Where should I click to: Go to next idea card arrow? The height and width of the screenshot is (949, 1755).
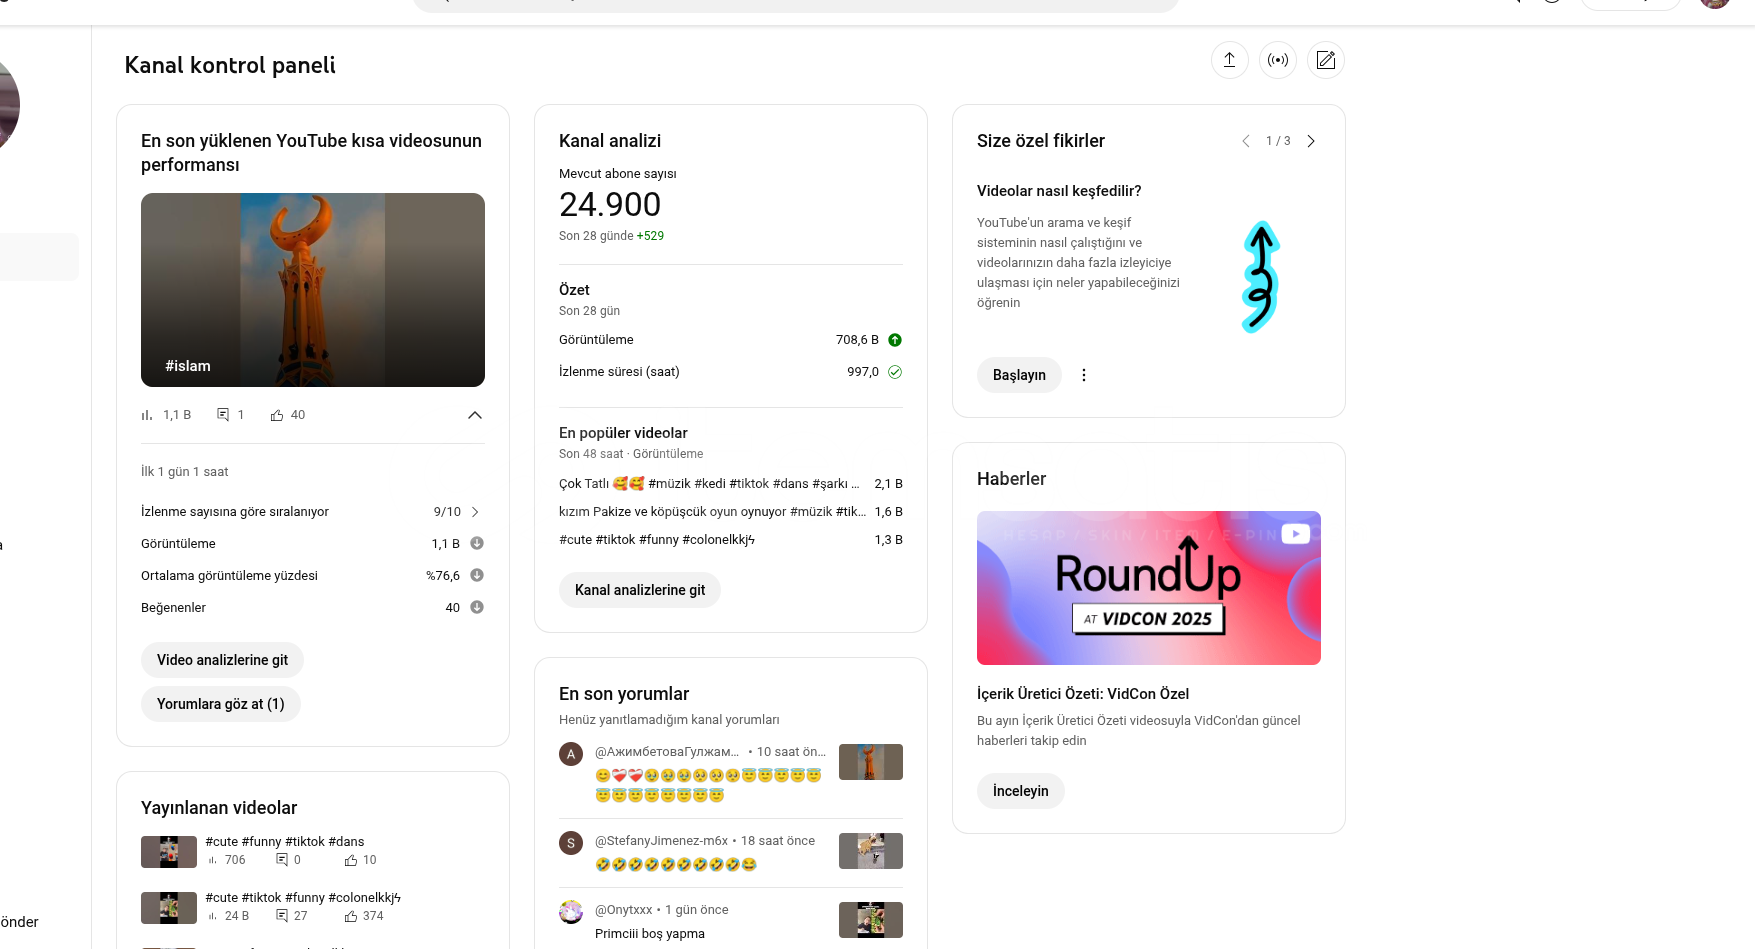(1310, 141)
